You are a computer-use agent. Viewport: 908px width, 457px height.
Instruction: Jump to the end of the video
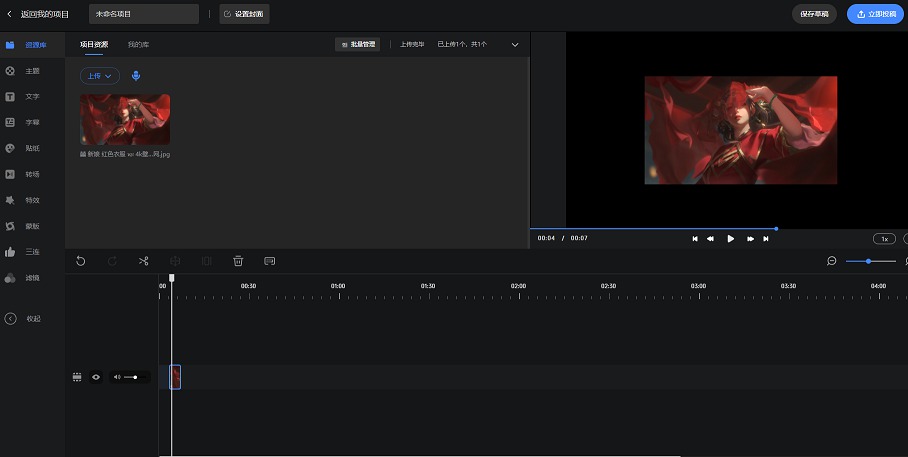click(x=766, y=239)
